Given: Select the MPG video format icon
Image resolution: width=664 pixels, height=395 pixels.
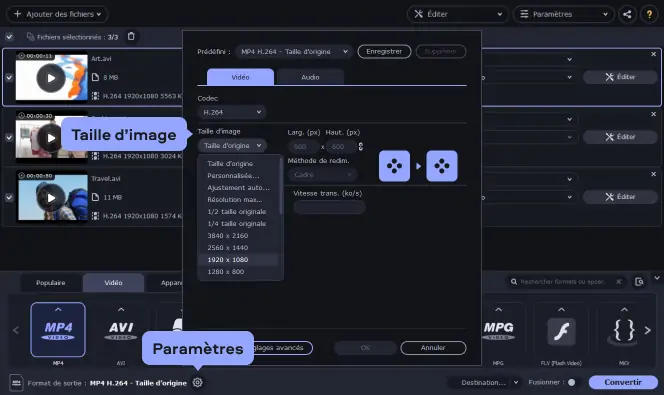Looking at the screenshot, I should pyautogui.click(x=498, y=330).
